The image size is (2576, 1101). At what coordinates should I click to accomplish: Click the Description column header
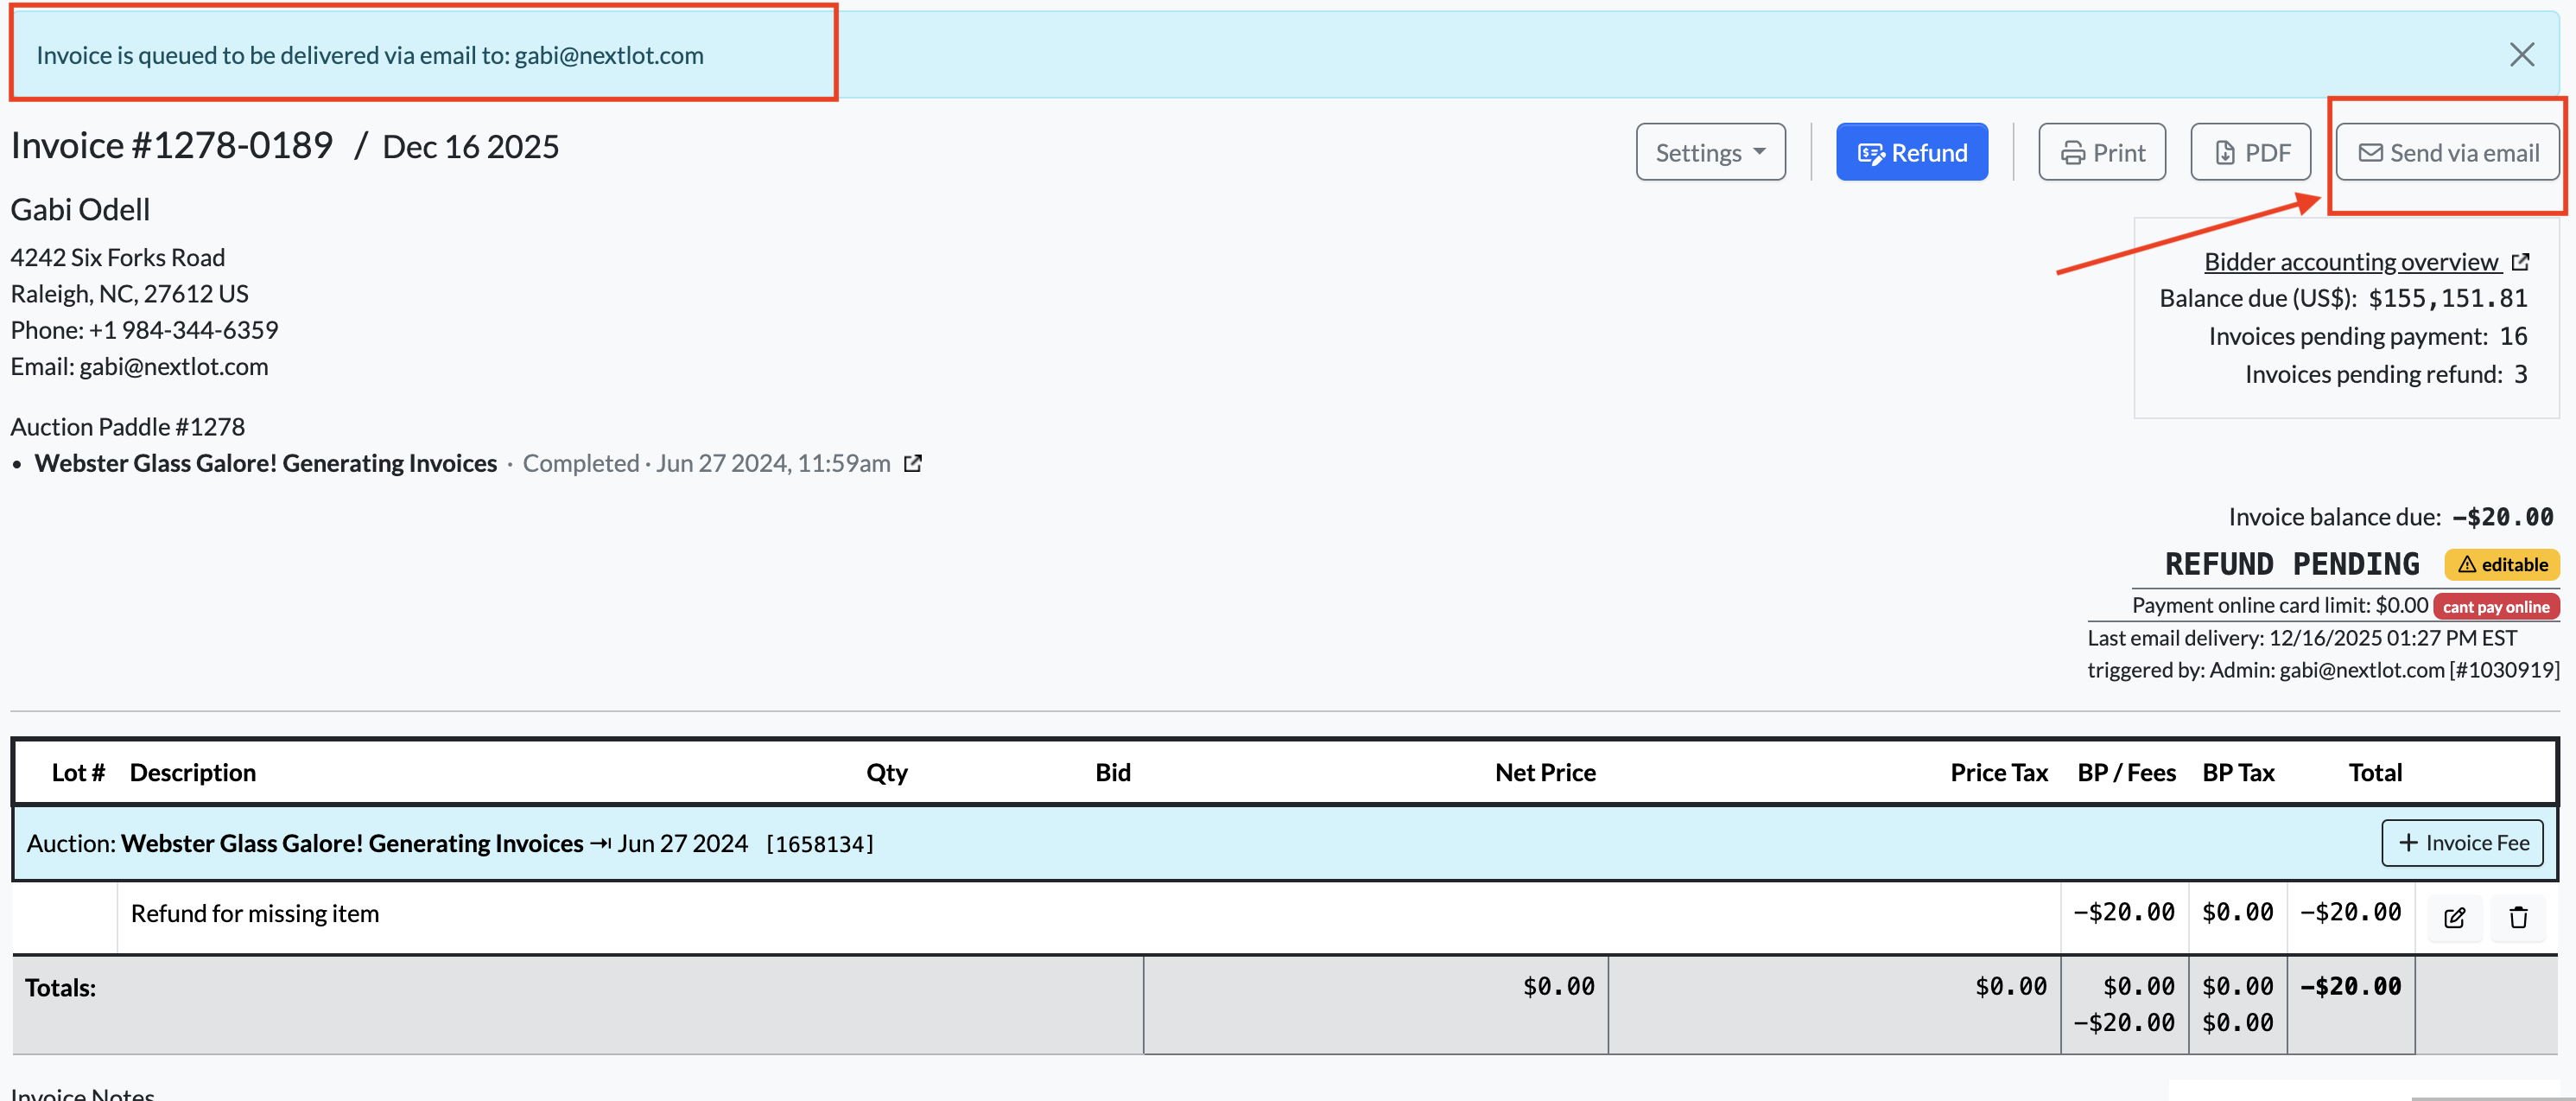point(193,772)
